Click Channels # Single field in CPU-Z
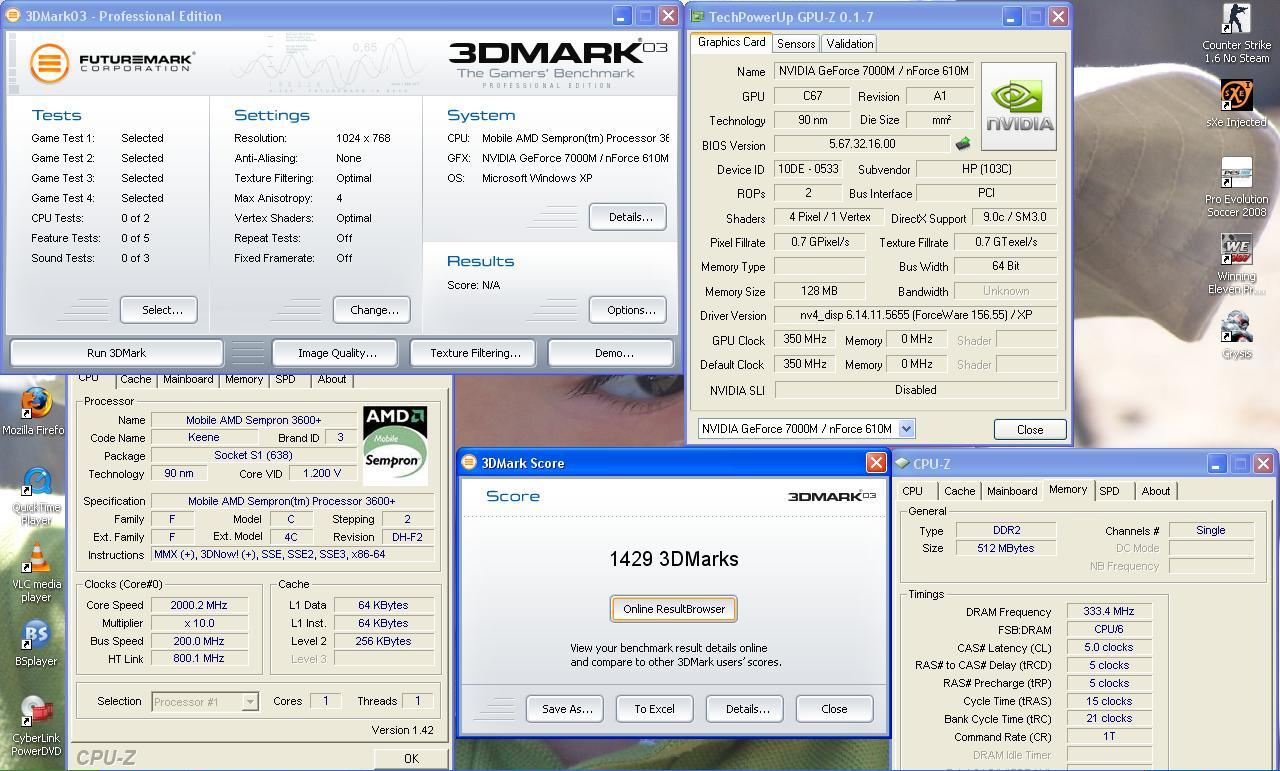The image size is (1280, 771). click(1210, 531)
